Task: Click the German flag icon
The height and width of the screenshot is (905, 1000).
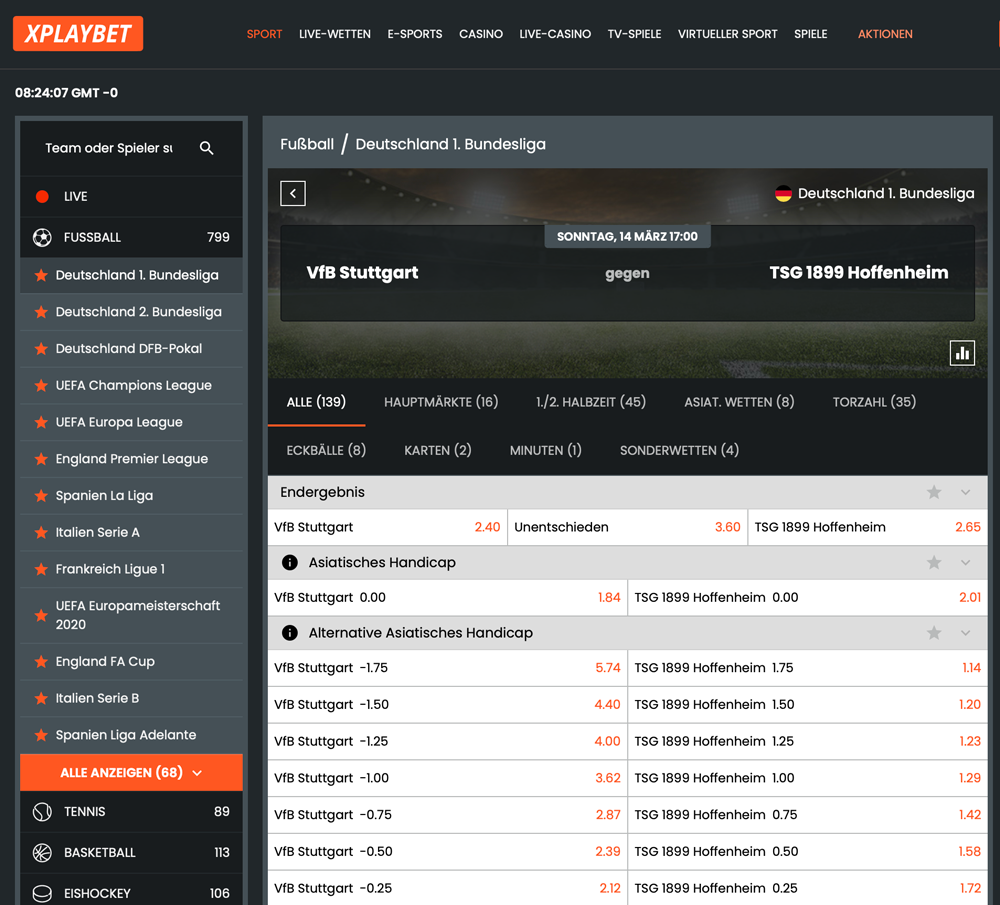Action: coord(783,193)
